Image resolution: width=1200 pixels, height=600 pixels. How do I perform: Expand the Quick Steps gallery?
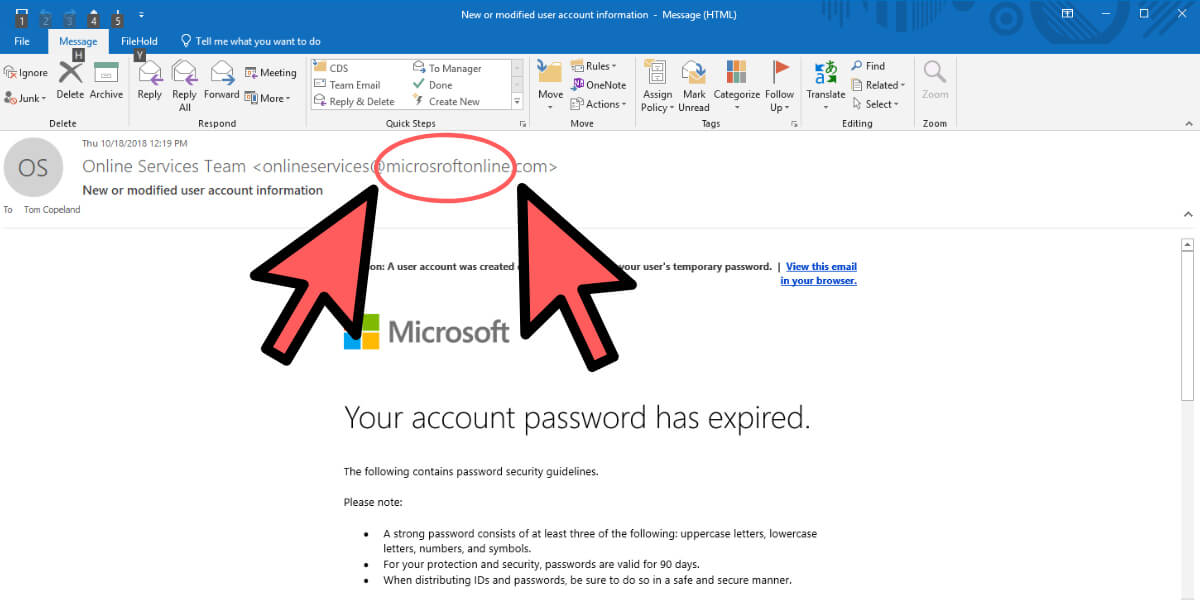pos(517,101)
